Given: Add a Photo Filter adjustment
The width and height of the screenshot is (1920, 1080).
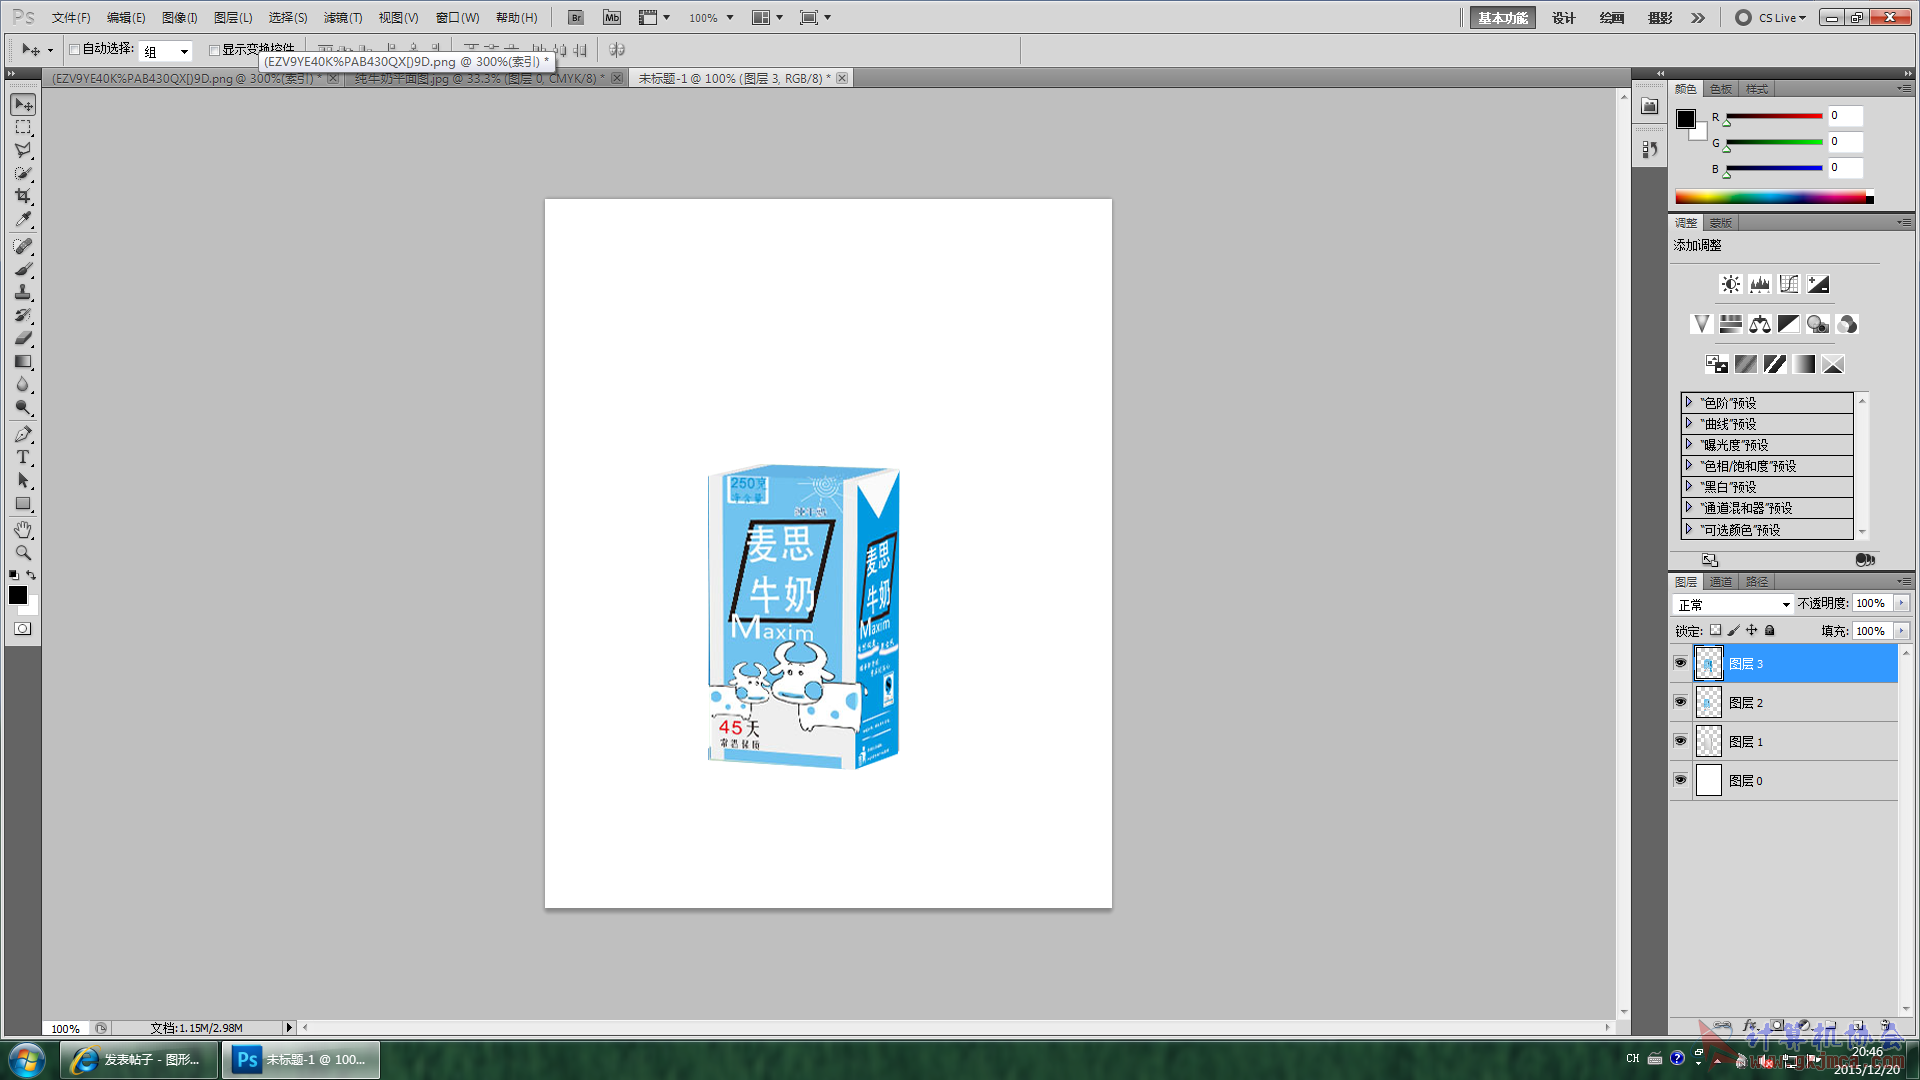Looking at the screenshot, I should coord(1818,324).
